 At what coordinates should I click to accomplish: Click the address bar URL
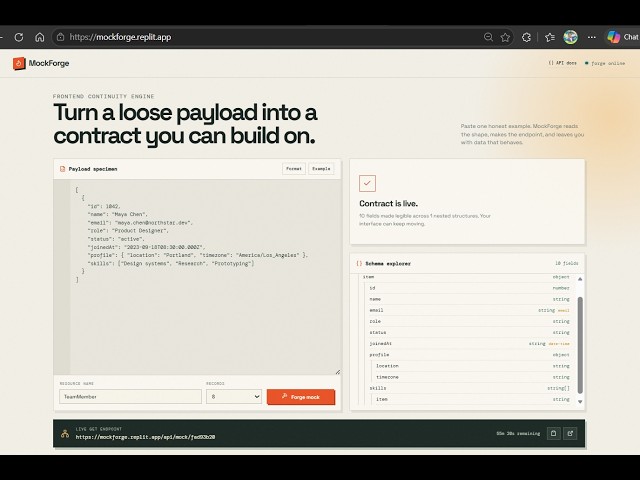pyautogui.click(x=120, y=37)
